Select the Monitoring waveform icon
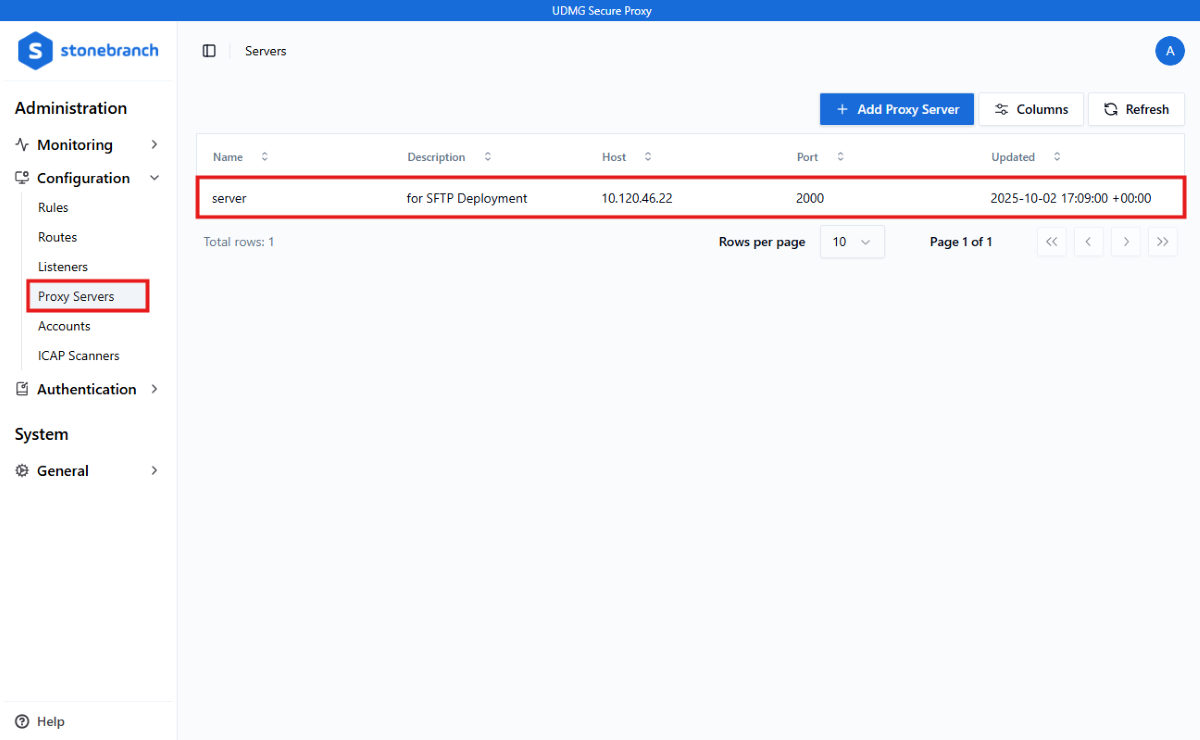Image resolution: width=1200 pixels, height=740 pixels. pyautogui.click(x=22, y=144)
